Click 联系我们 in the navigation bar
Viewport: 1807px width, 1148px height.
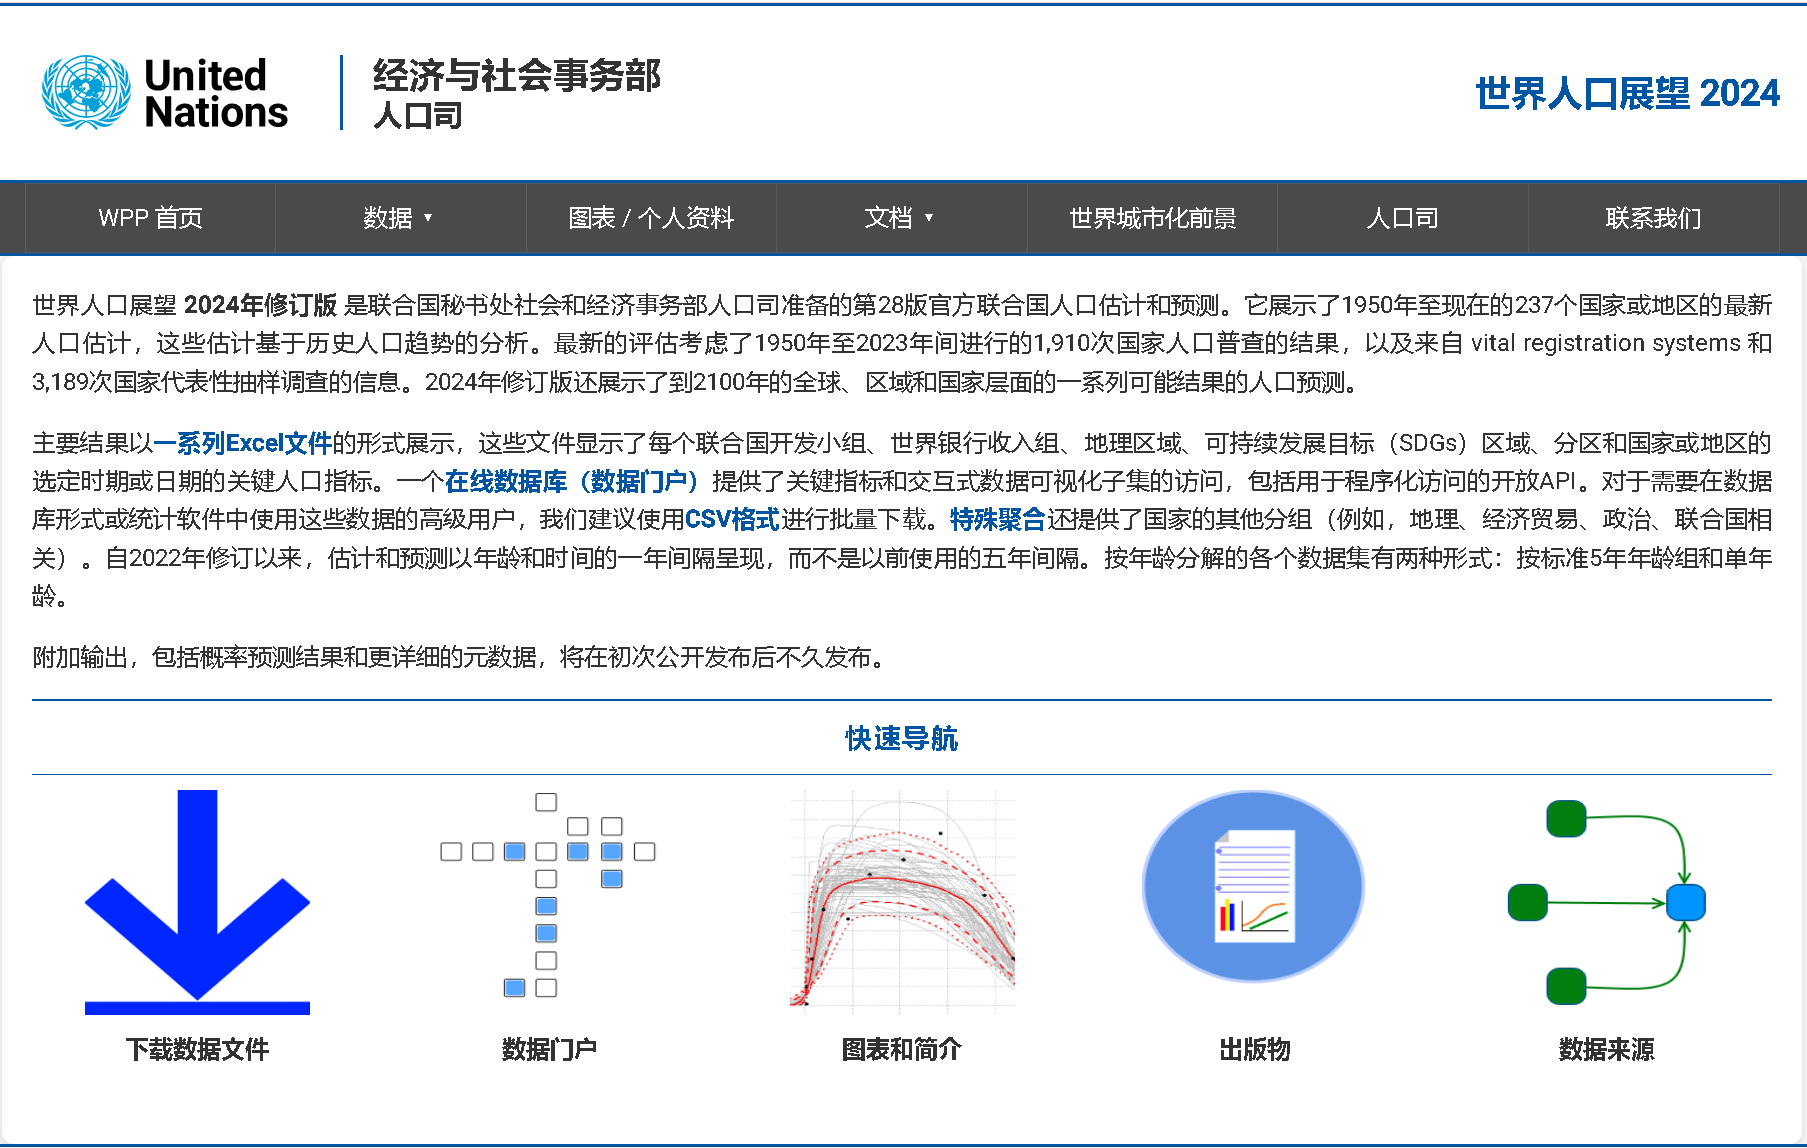pos(1653,218)
